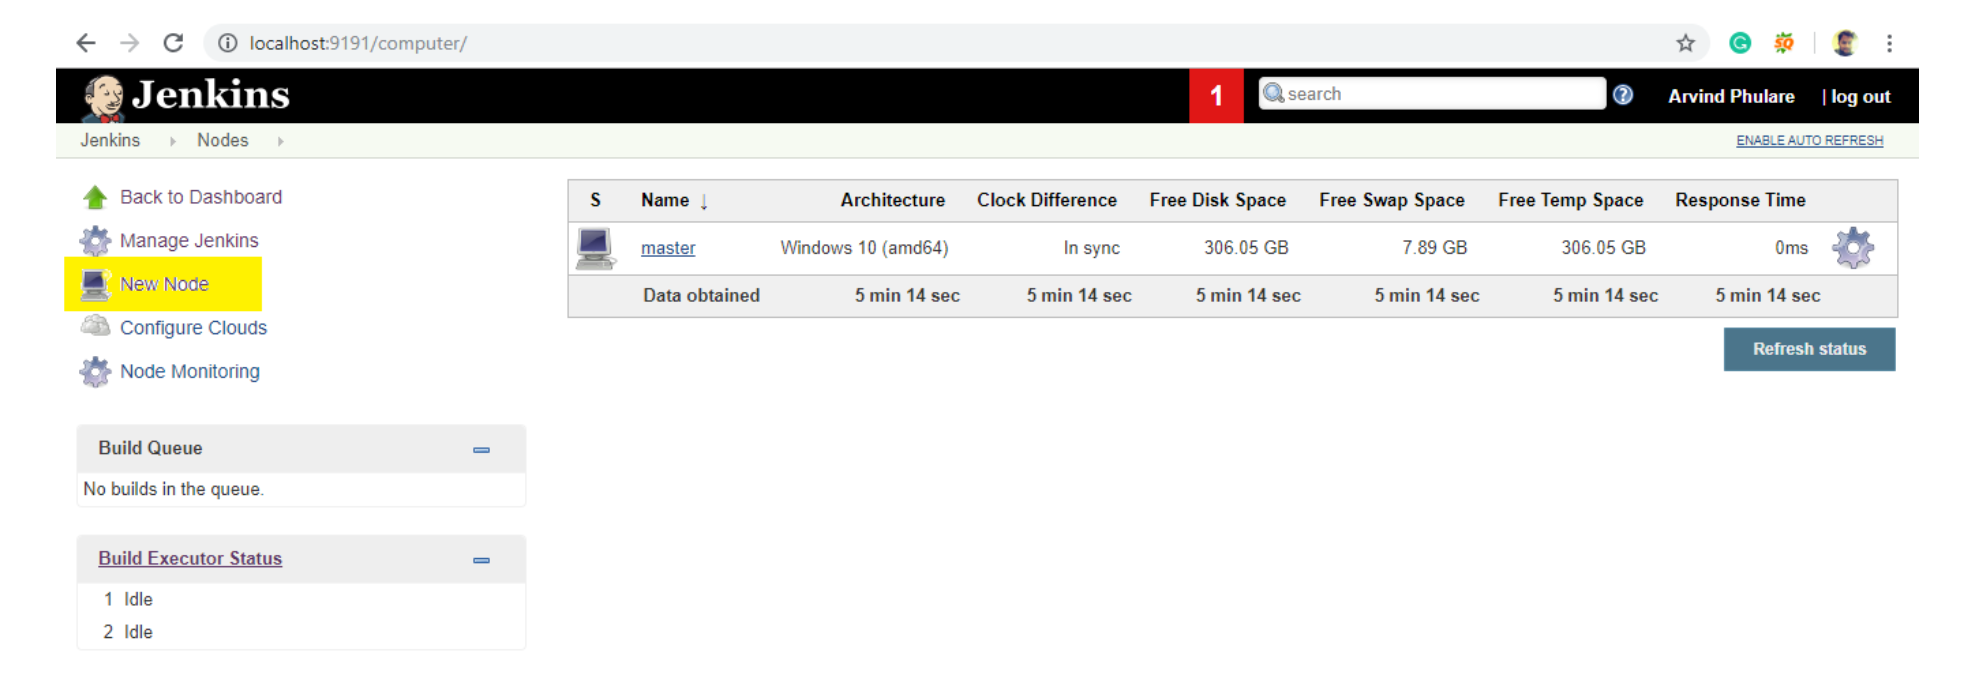Select New Node in the sidebar

click(x=164, y=284)
